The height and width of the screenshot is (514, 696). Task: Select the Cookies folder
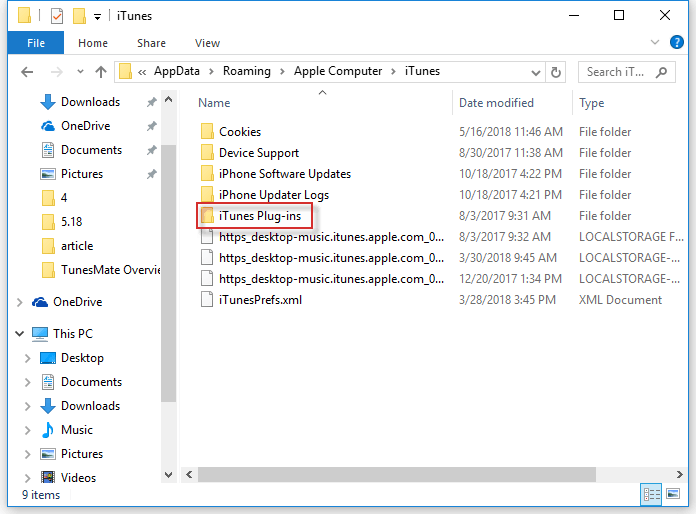[x=240, y=132]
